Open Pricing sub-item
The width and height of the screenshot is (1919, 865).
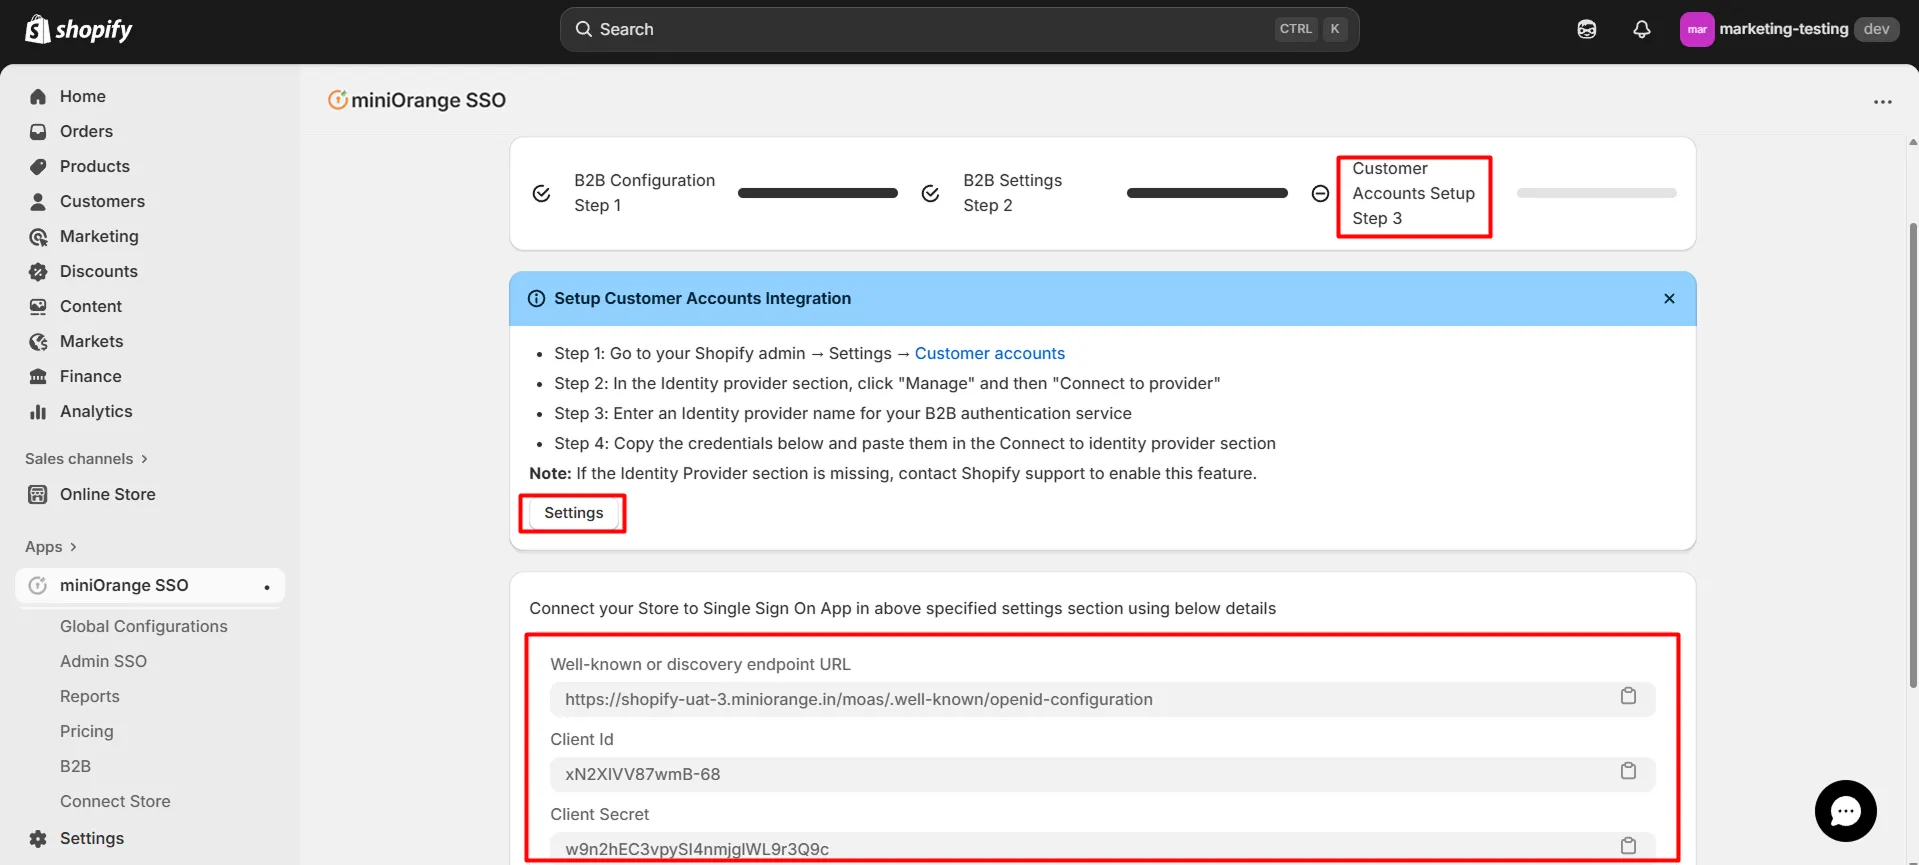point(87,731)
